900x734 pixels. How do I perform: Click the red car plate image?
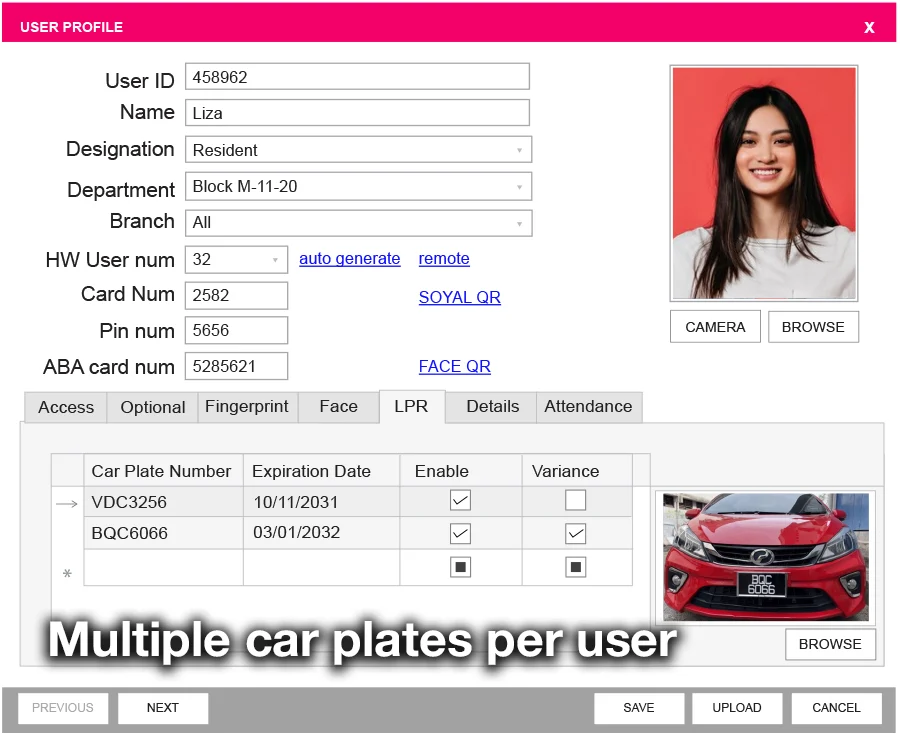765,557
